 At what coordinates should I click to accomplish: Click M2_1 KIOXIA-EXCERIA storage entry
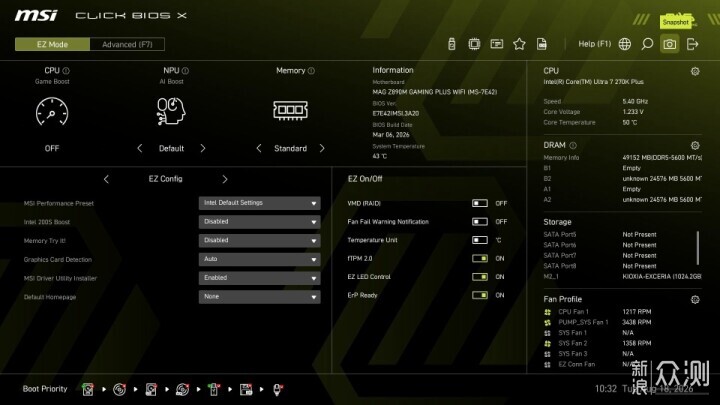click(622, 276)
